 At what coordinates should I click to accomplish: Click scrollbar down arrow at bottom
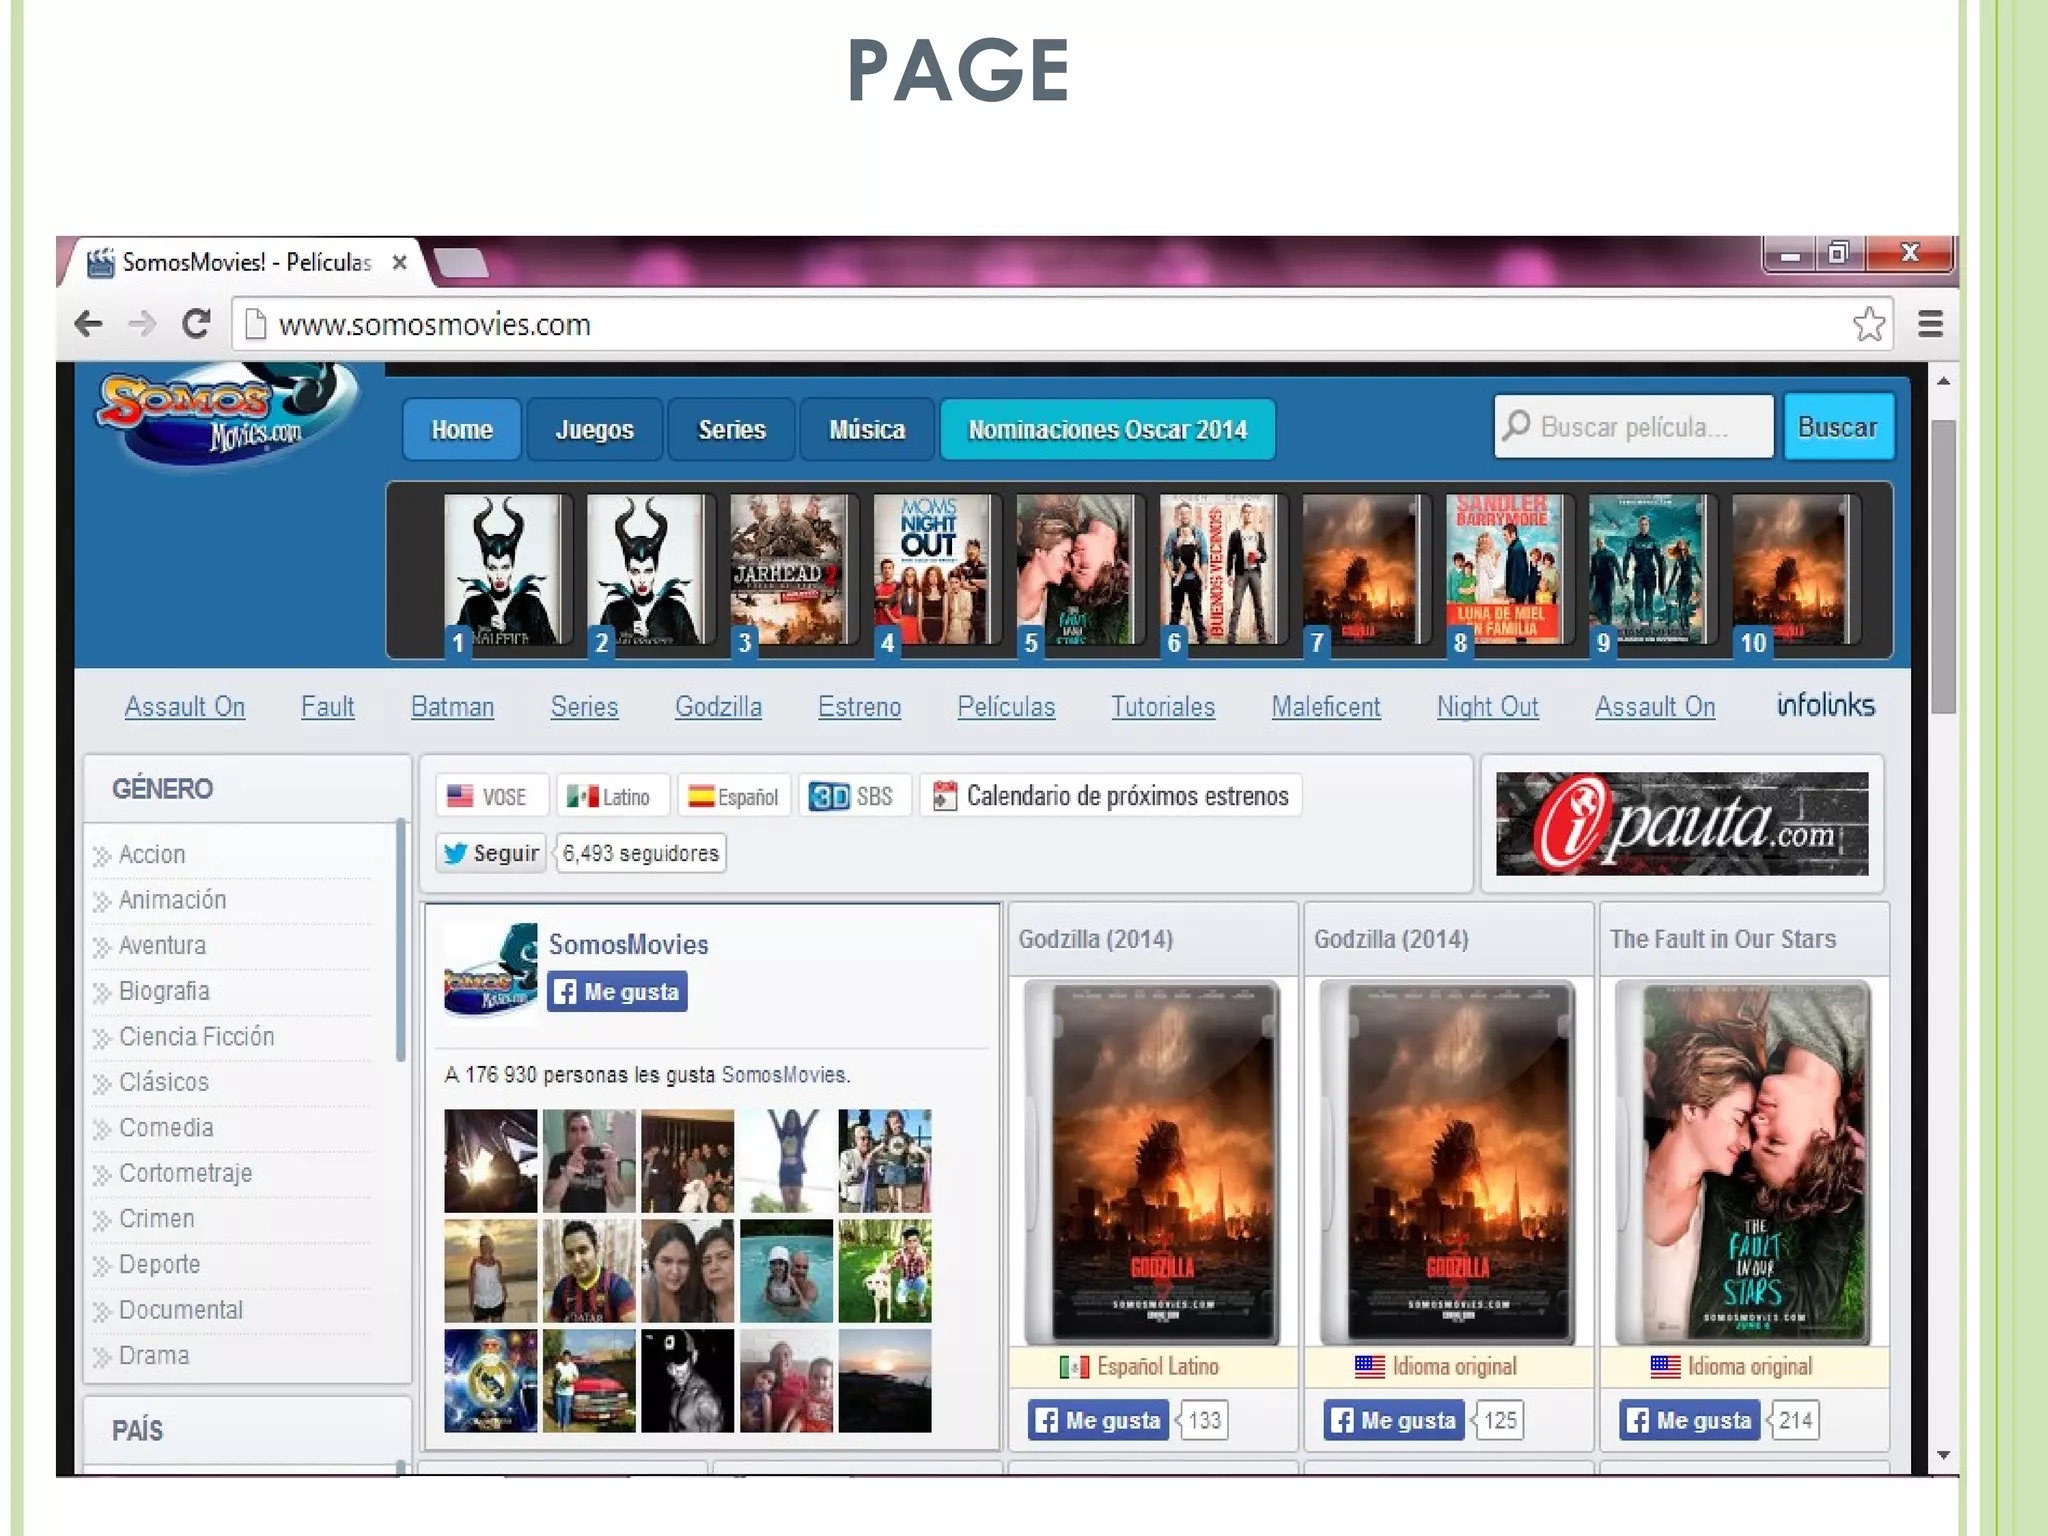[x=1943, y=1455]
